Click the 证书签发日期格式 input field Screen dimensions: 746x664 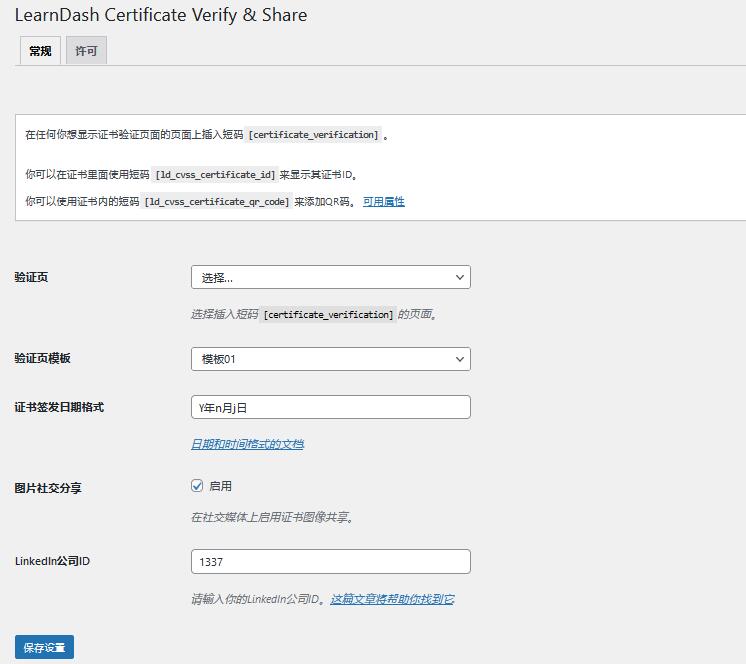pos(330,408)
